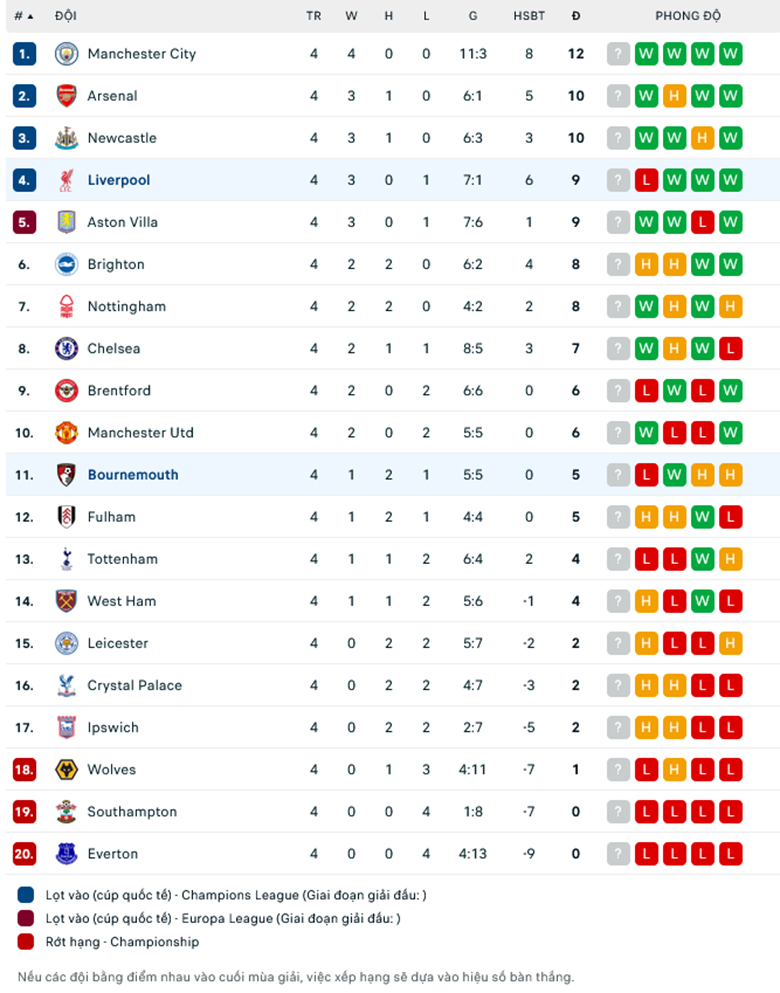Viewport: 780px width, 993px height.
Task: Click Southampton's rank 19 relegation badge
Action: pos(24,811)
